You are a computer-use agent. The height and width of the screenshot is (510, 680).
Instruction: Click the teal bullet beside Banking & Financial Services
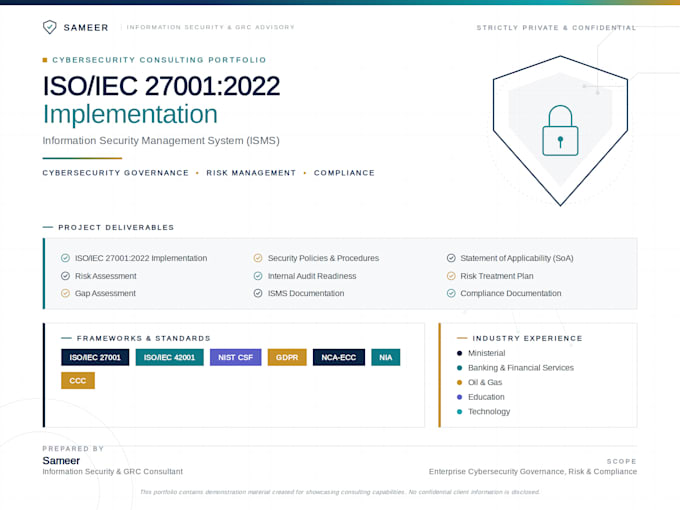click(x=459, y=368)
